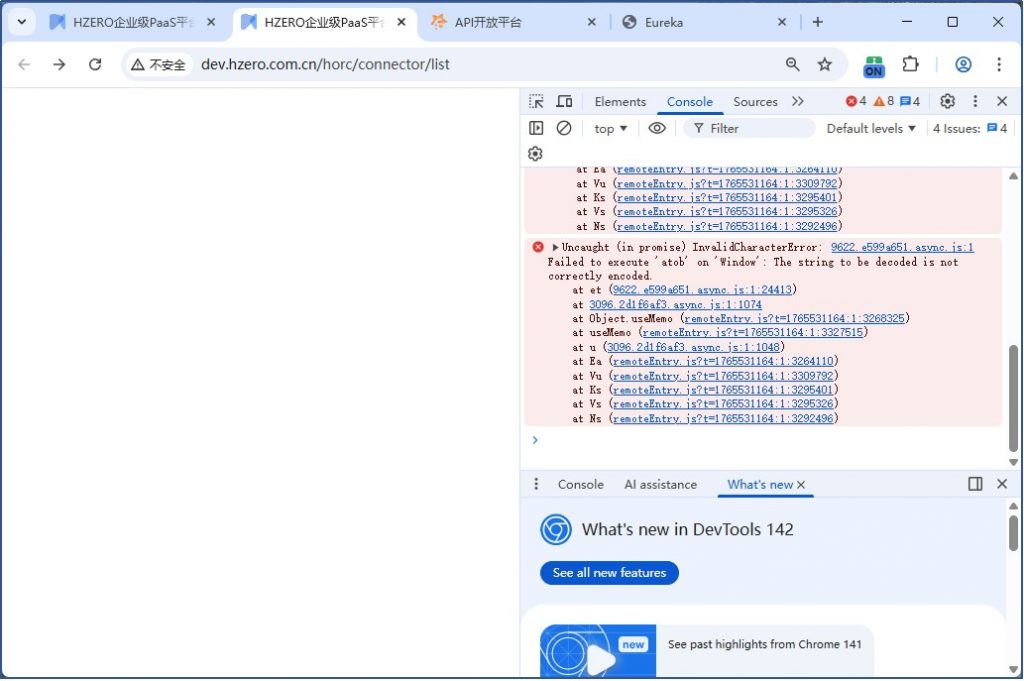The width and height of the screenshot is (1024, 681).
Task: Bookmark this page with the star icon
Action: point(825,64)
